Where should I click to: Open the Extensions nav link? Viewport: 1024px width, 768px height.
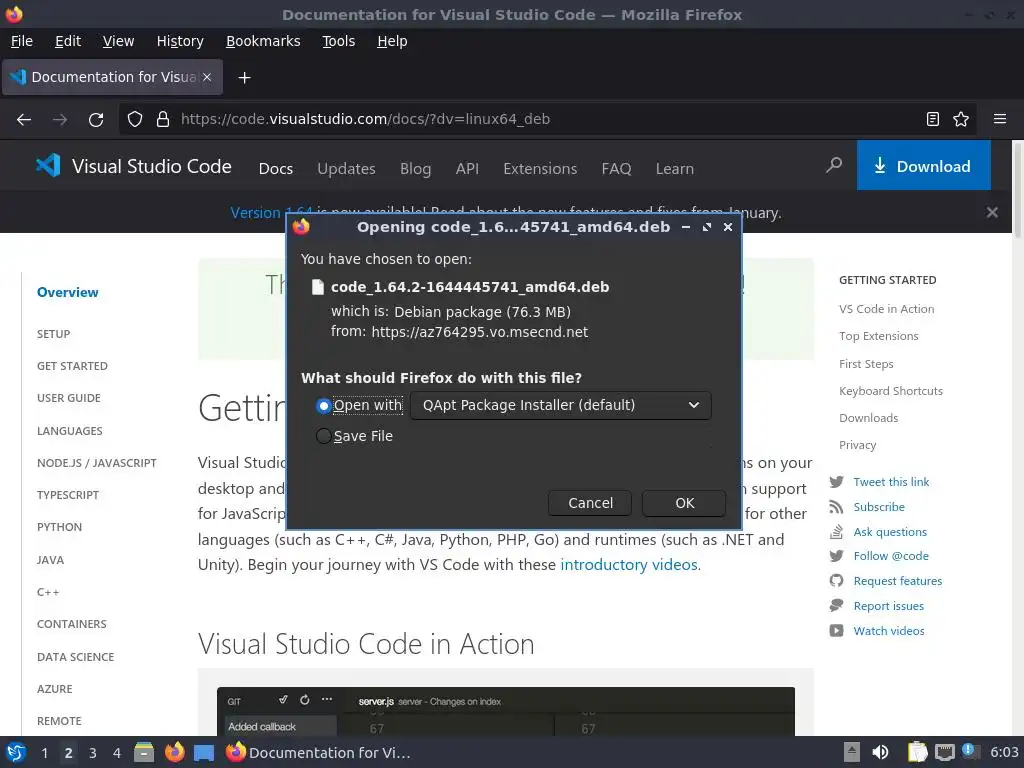[x=540, y=168]
